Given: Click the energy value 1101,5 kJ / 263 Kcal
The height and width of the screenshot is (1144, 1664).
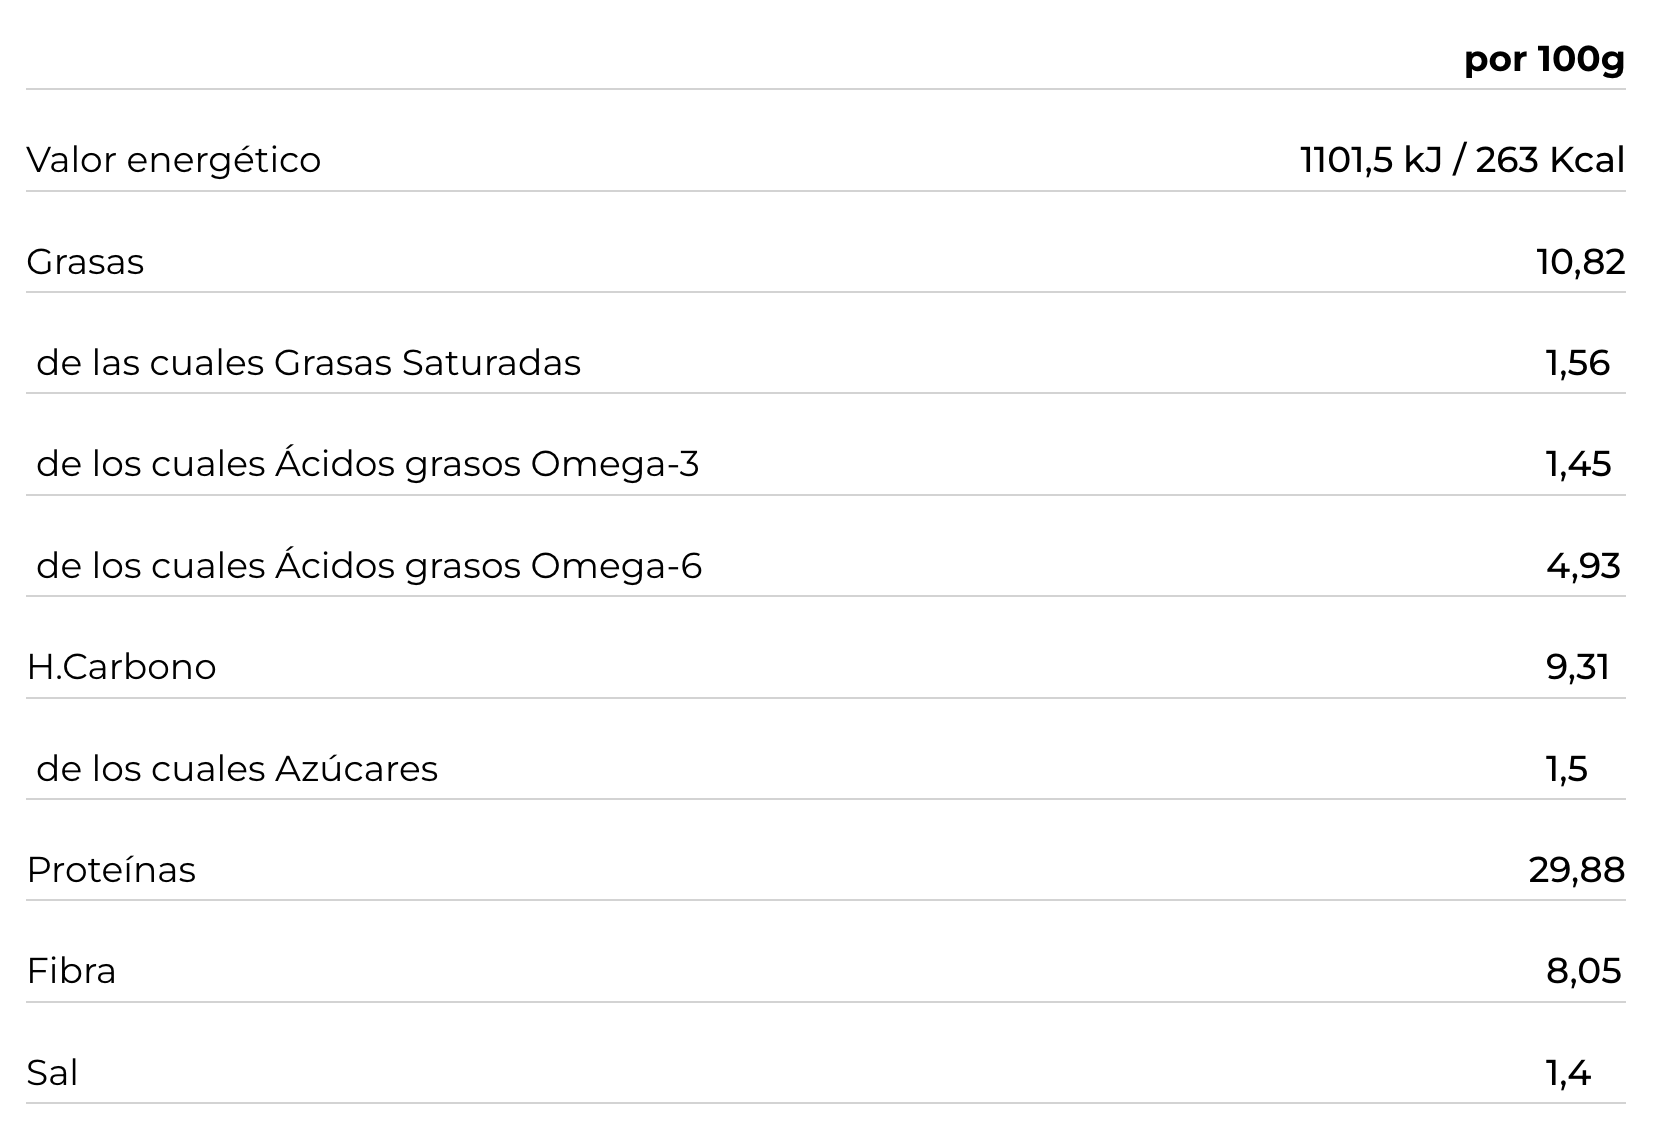Looking at the screenshot, I should coord(1462,160).
